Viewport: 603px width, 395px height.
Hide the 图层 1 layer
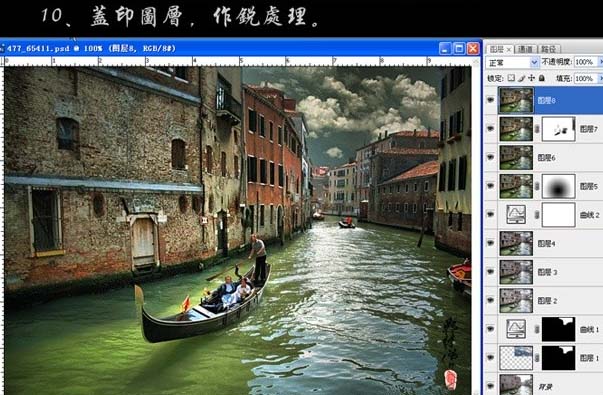pyautogui.click(x=490, y=357)
